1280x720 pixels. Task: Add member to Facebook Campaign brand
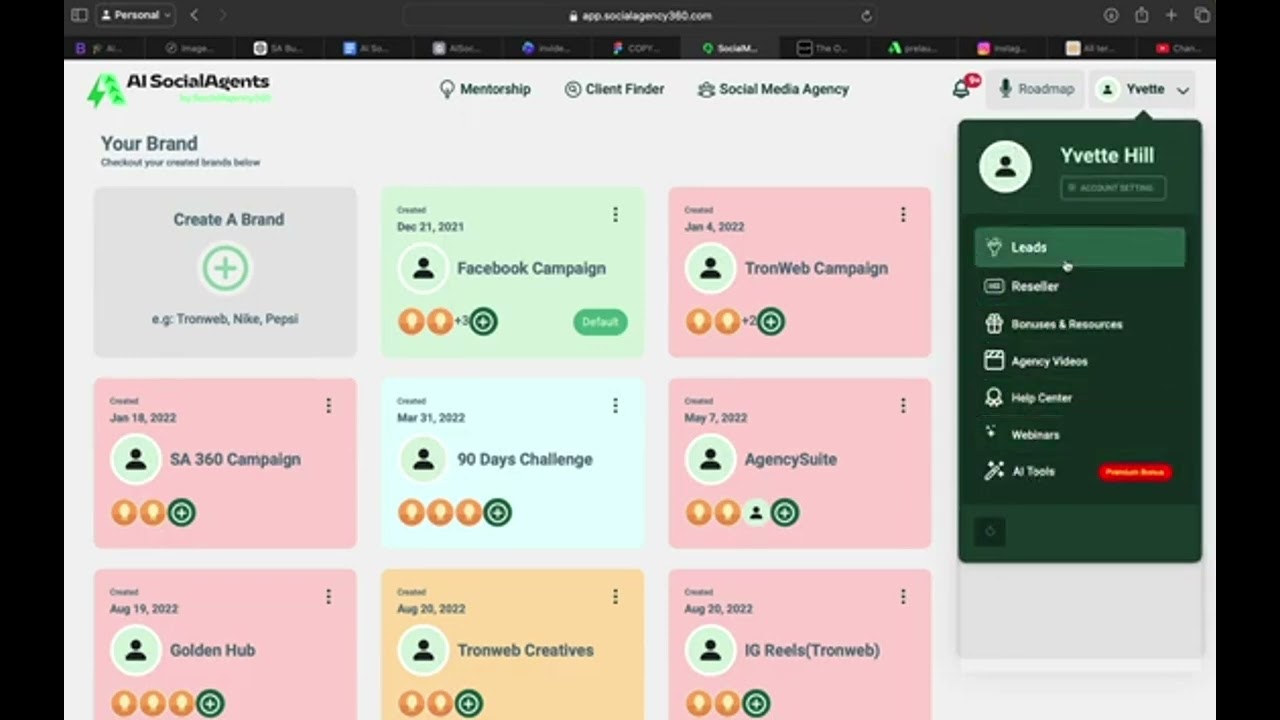click(x=483, y=322)
